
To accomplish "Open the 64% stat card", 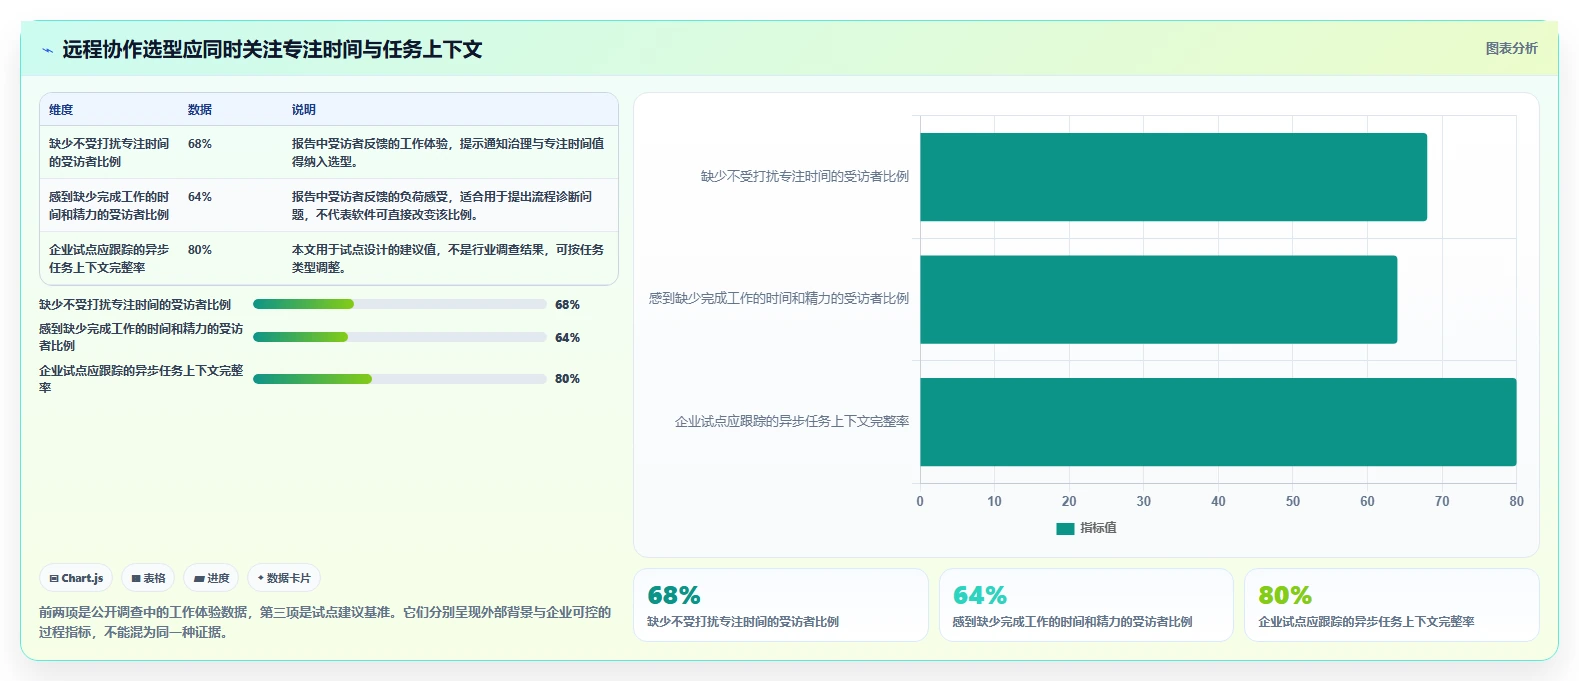I will [x=1086, y=605].
